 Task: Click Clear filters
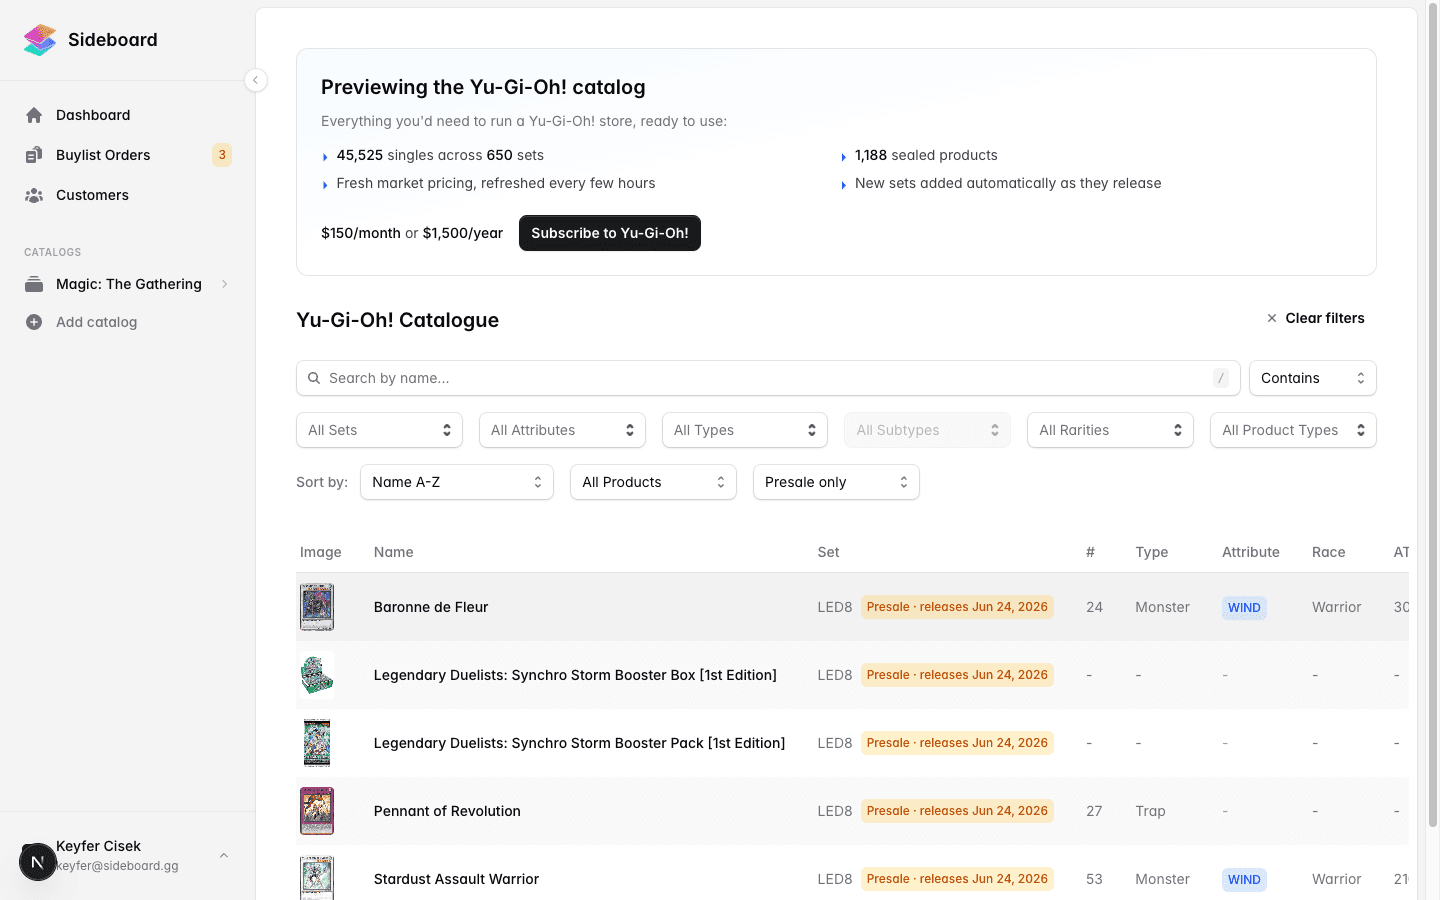(x=1315, y=318)
